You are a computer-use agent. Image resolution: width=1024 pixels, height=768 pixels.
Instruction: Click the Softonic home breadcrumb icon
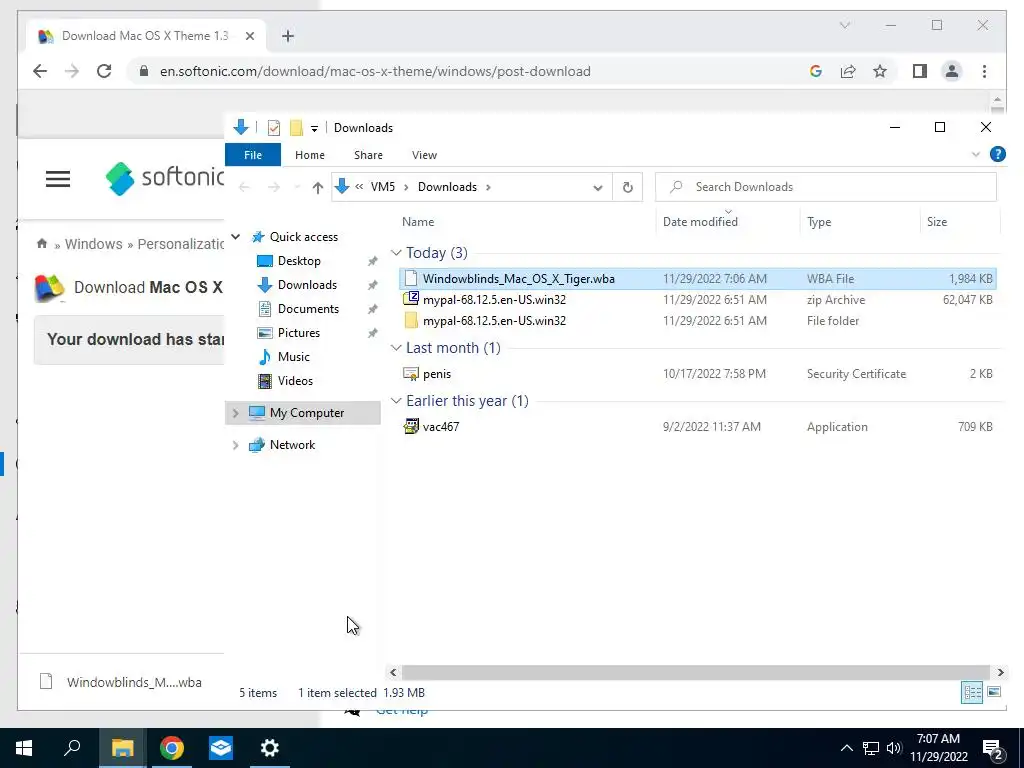(42, 244)
